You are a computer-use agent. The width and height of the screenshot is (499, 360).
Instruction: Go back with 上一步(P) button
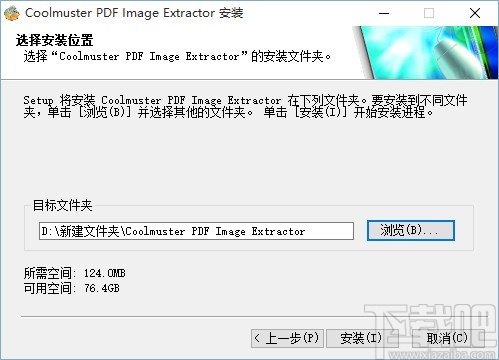[x=287, y=339]
